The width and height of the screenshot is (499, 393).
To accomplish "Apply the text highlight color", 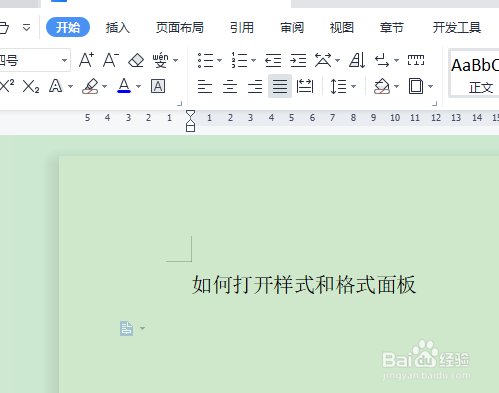I will [x=90, y=86].
